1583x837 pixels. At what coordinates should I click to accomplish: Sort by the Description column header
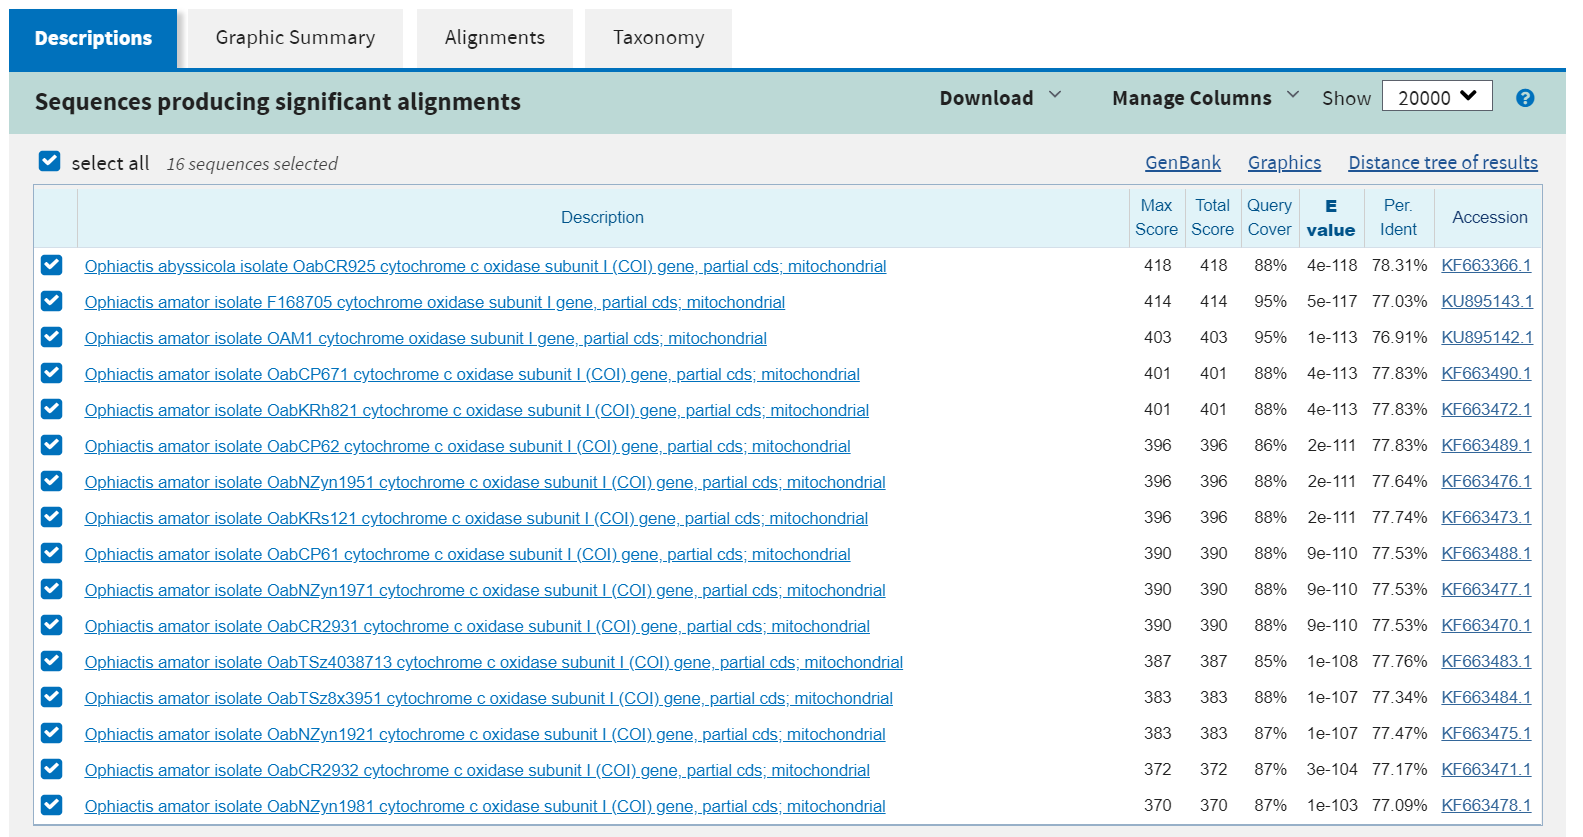602,217
